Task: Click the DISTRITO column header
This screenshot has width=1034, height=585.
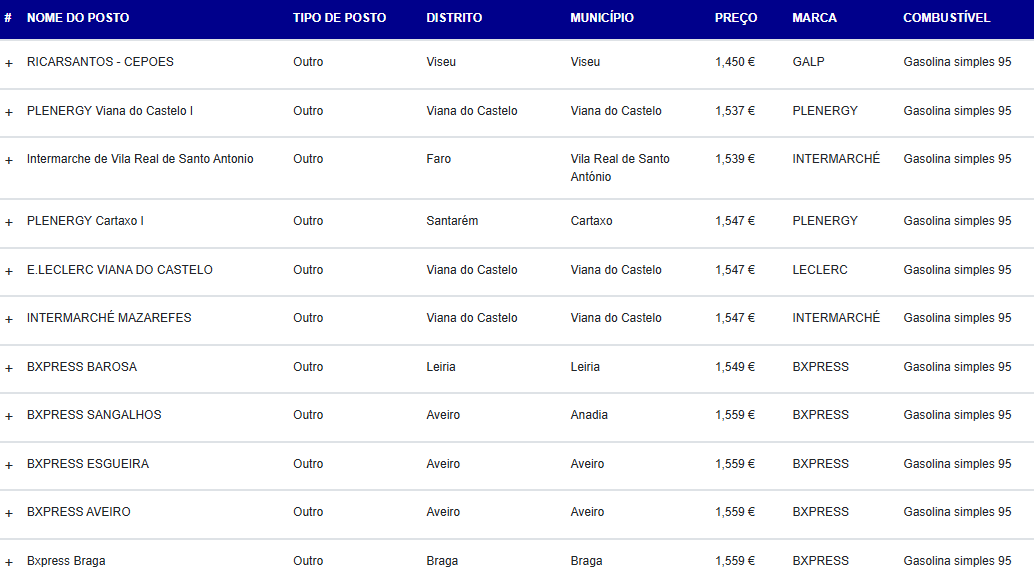Action: [454, 18]
